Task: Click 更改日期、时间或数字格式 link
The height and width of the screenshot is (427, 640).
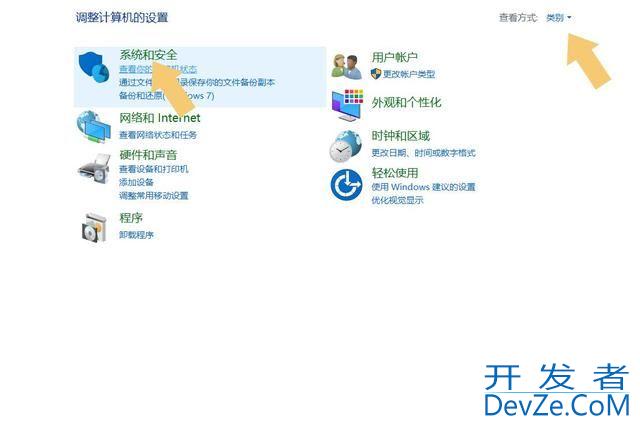Action: 423,153
